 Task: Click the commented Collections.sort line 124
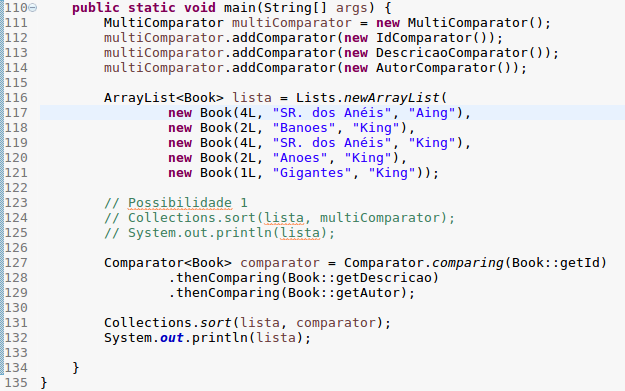[x=279, y=218]
